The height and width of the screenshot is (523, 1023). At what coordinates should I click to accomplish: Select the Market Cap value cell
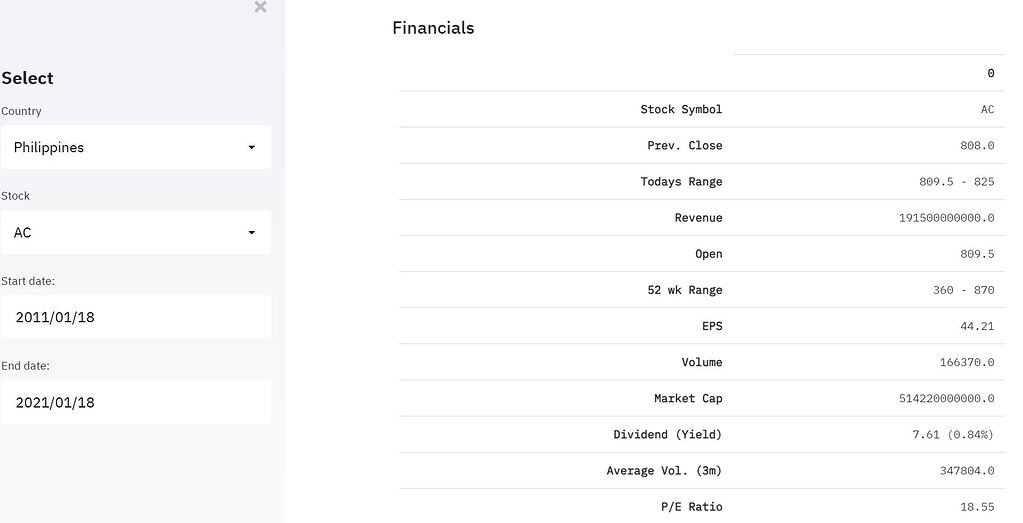point(946,398)
